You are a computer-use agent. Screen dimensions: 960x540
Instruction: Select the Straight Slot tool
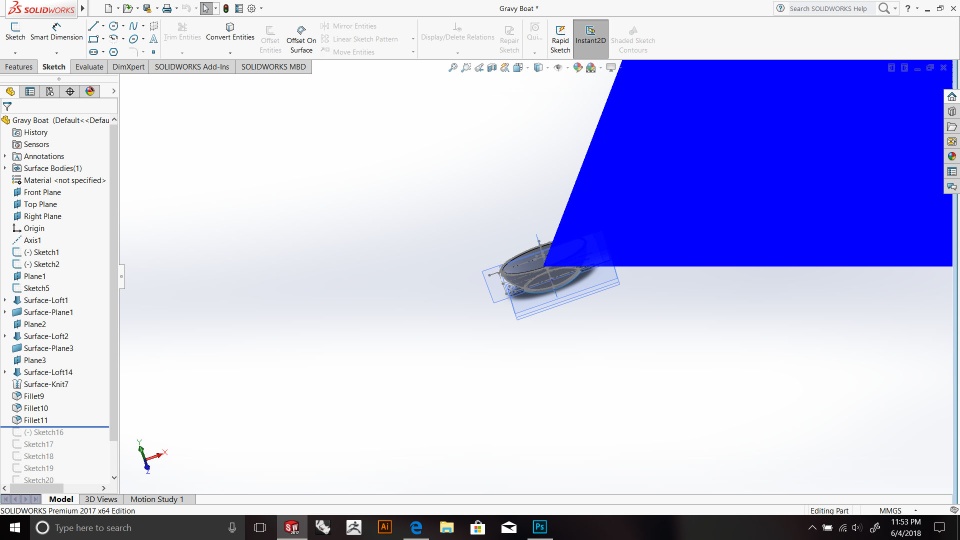click(93, 52)
